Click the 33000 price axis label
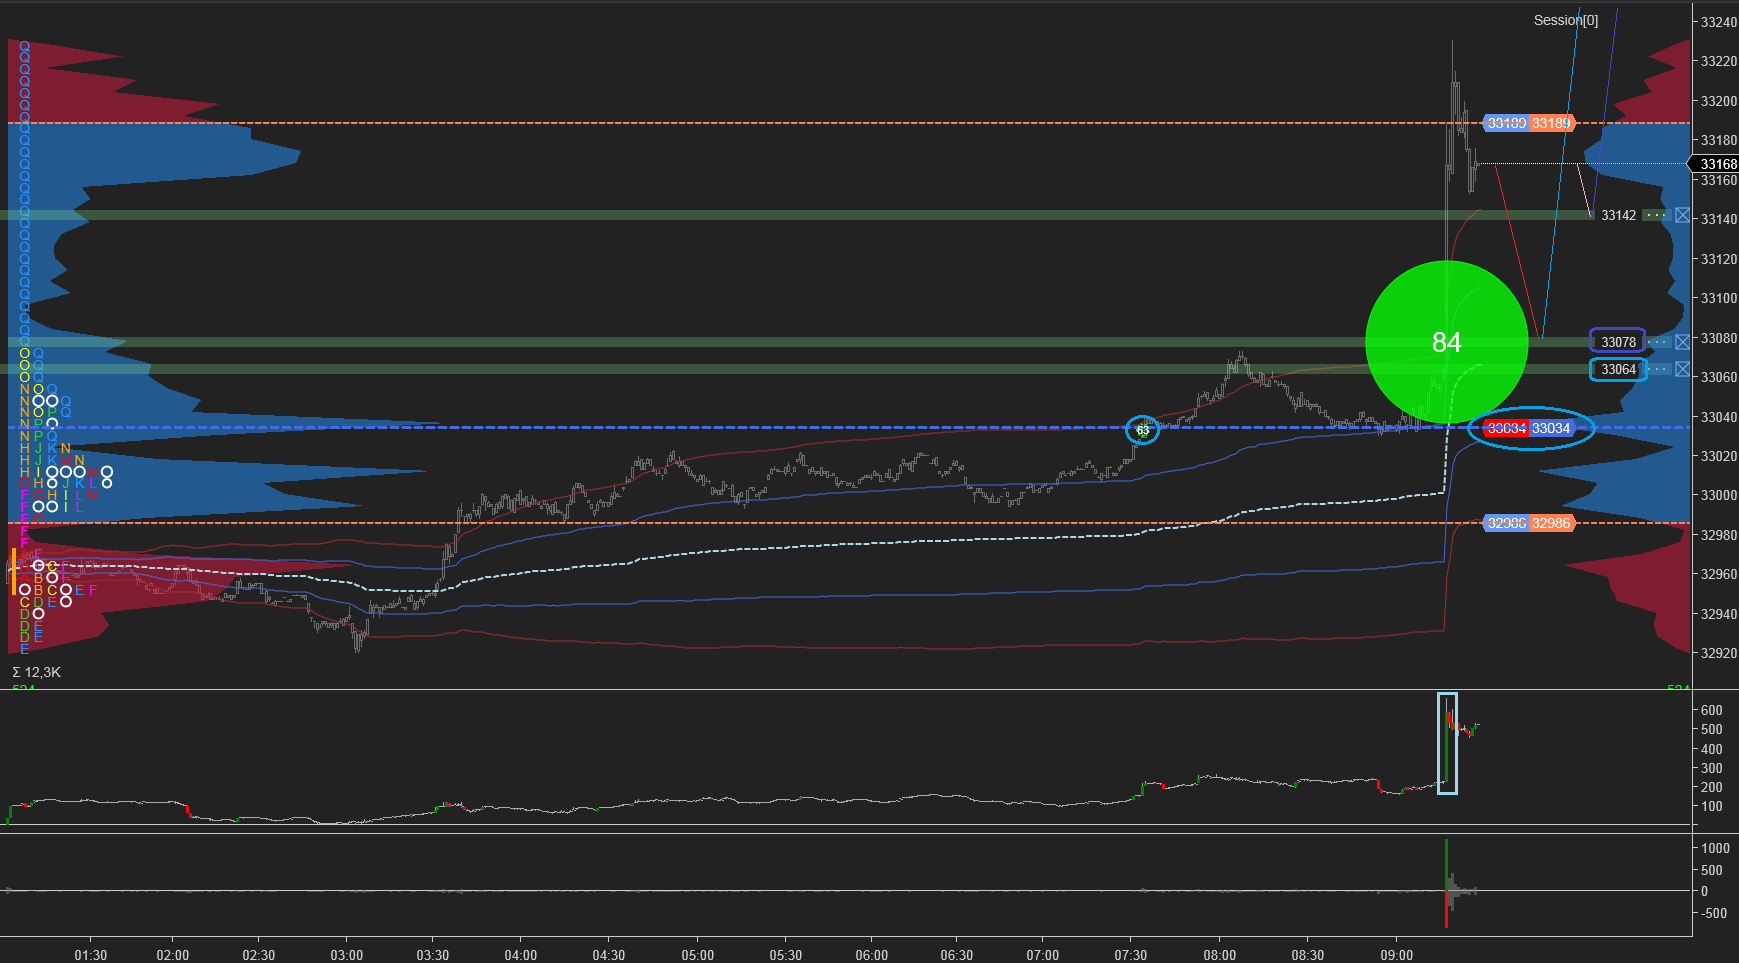 pos(1718,495)
